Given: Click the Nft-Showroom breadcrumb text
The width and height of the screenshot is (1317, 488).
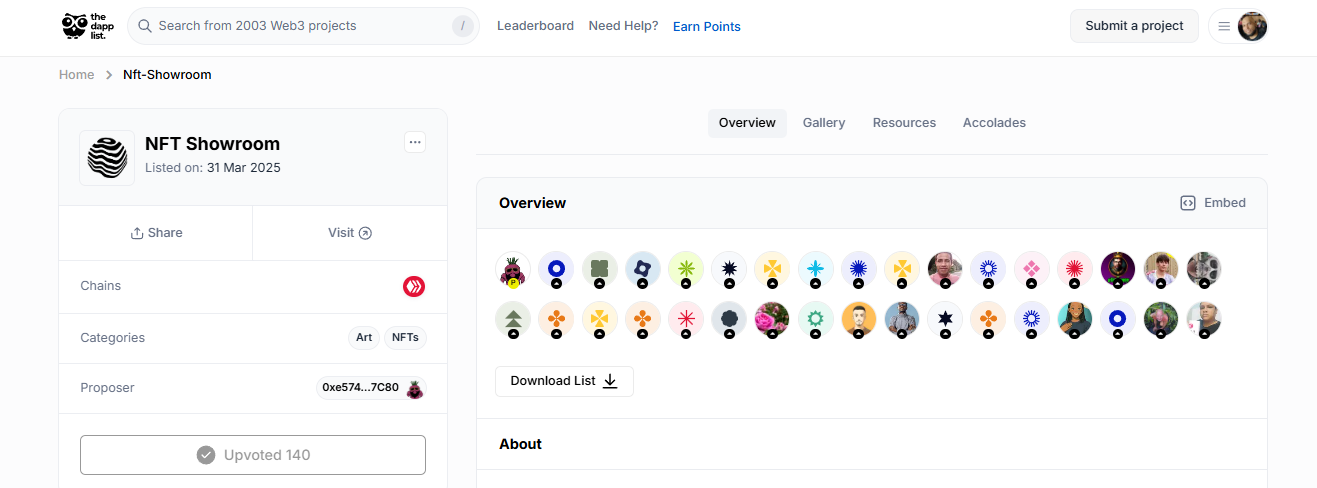Looking at the screenshot, I should (x=167, y=75).
